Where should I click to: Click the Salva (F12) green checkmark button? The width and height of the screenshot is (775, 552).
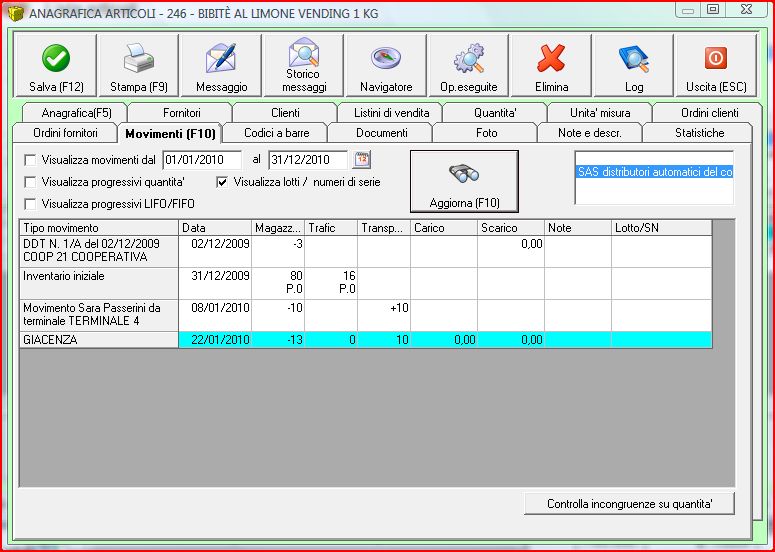coord(56,65)
